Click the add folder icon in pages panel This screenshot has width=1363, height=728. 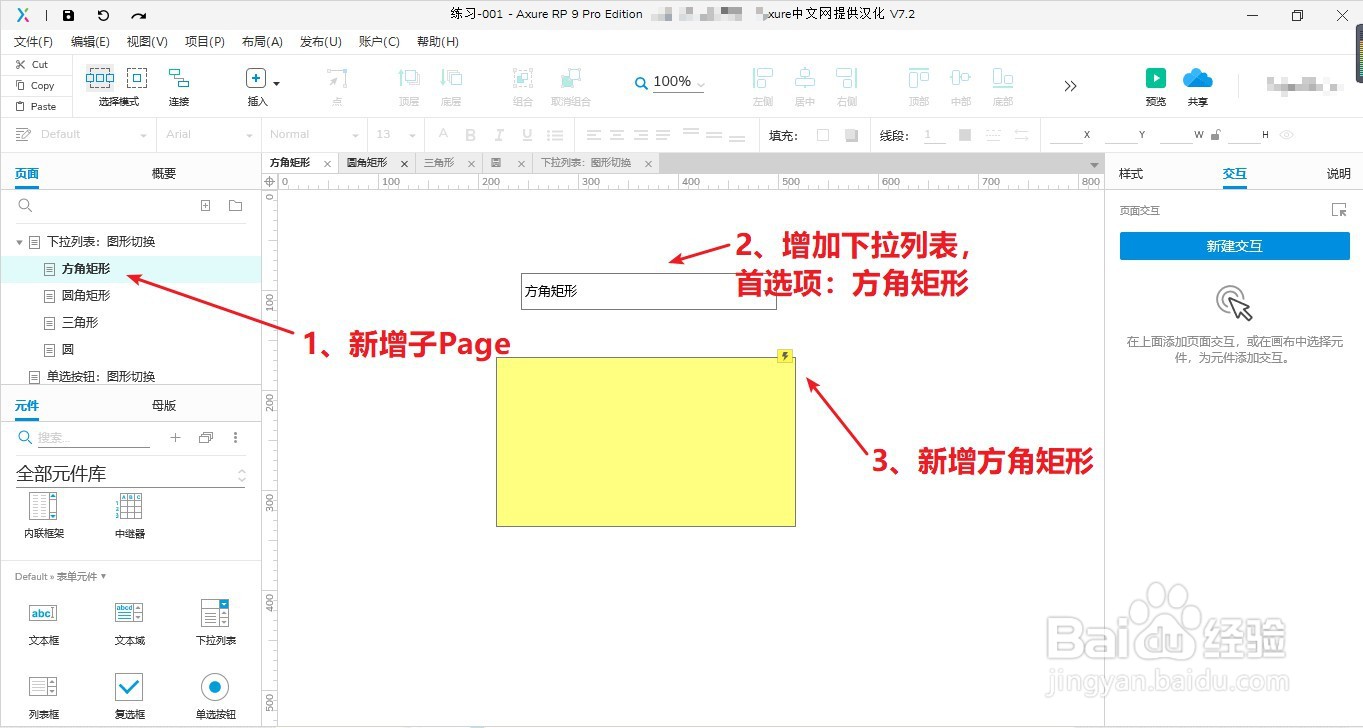click(236, 206)
